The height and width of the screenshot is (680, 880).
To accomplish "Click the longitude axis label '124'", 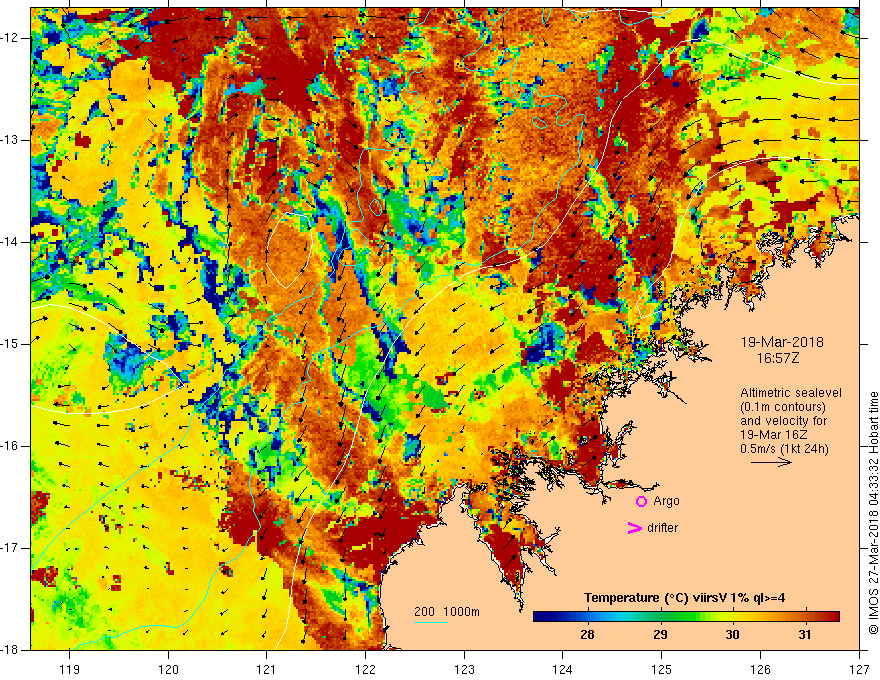I will click(563, 669).
